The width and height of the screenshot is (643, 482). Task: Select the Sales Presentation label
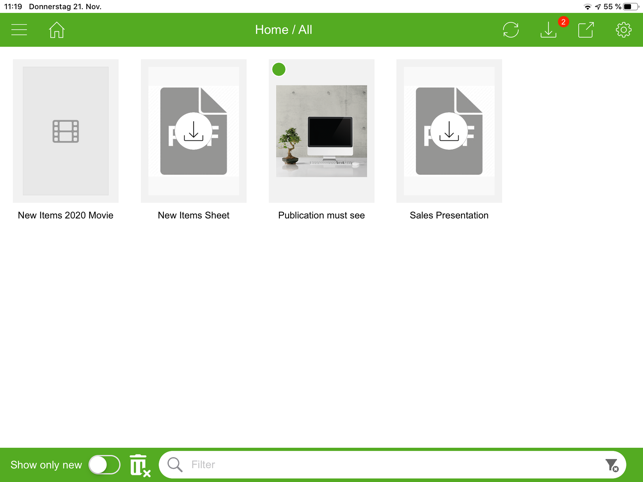point(449,215)
